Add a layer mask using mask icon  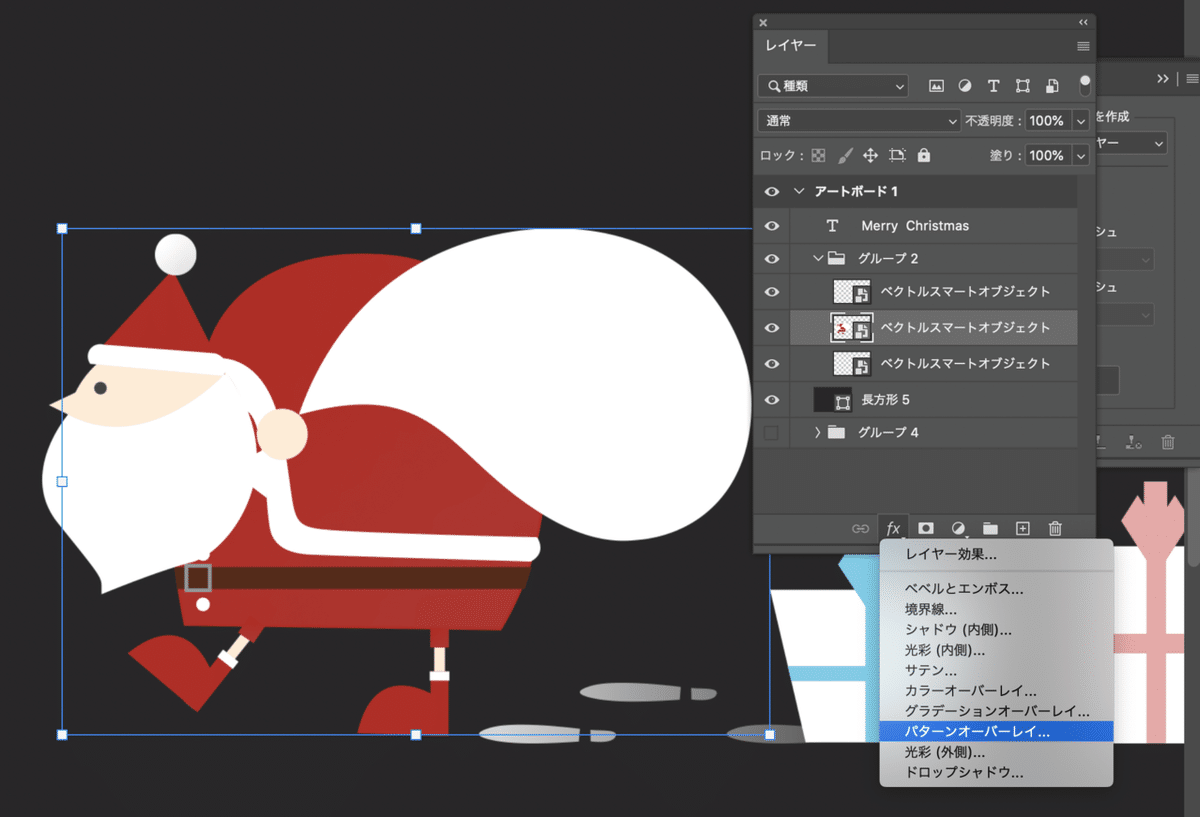point(926,528)
